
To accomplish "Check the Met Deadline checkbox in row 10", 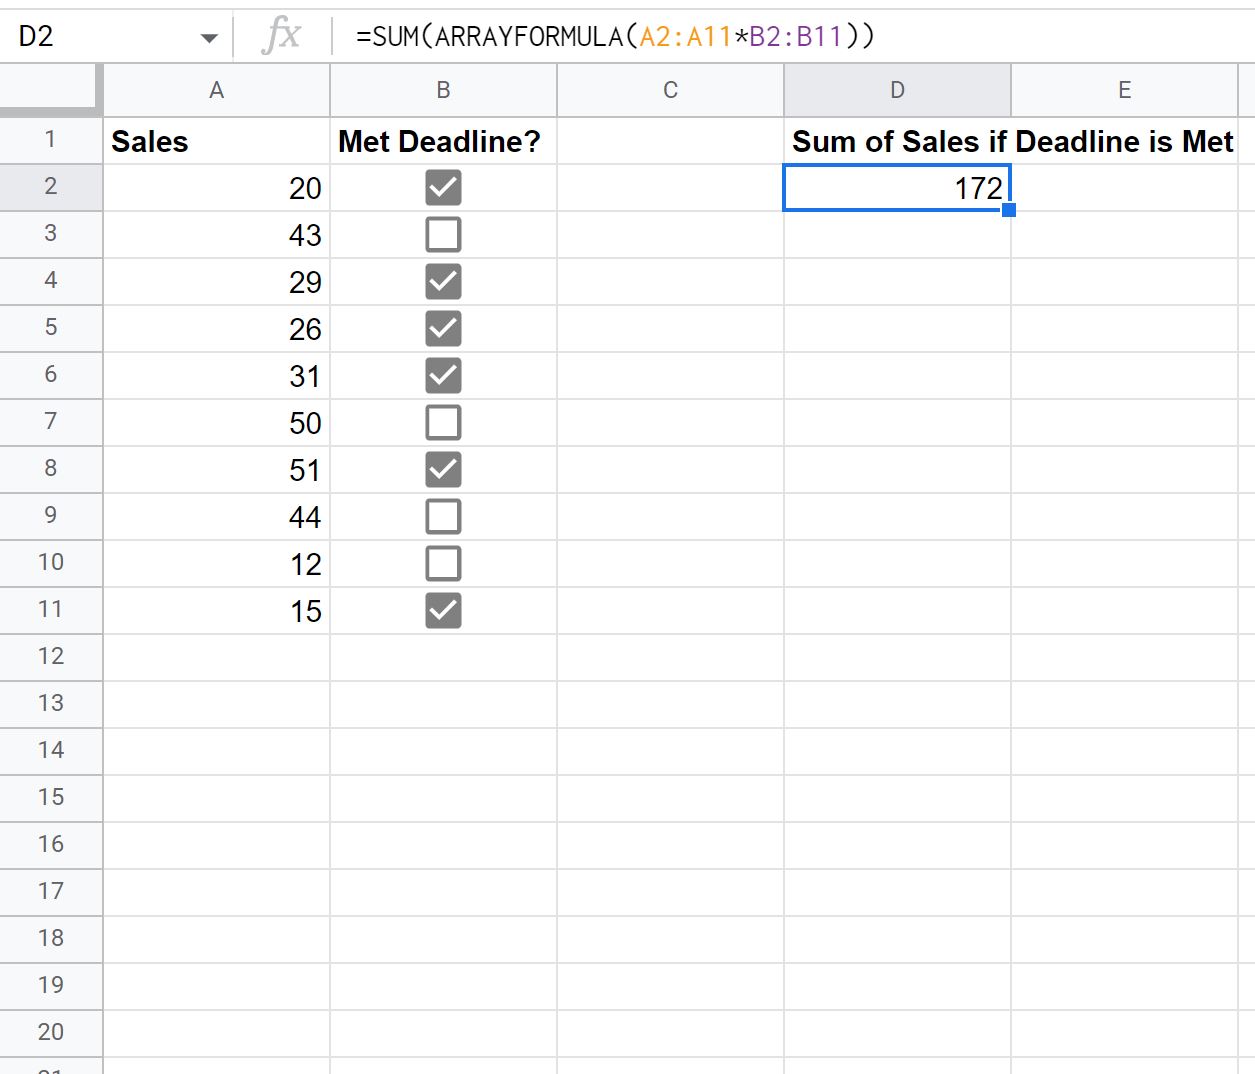I will [x=442, y=563].
